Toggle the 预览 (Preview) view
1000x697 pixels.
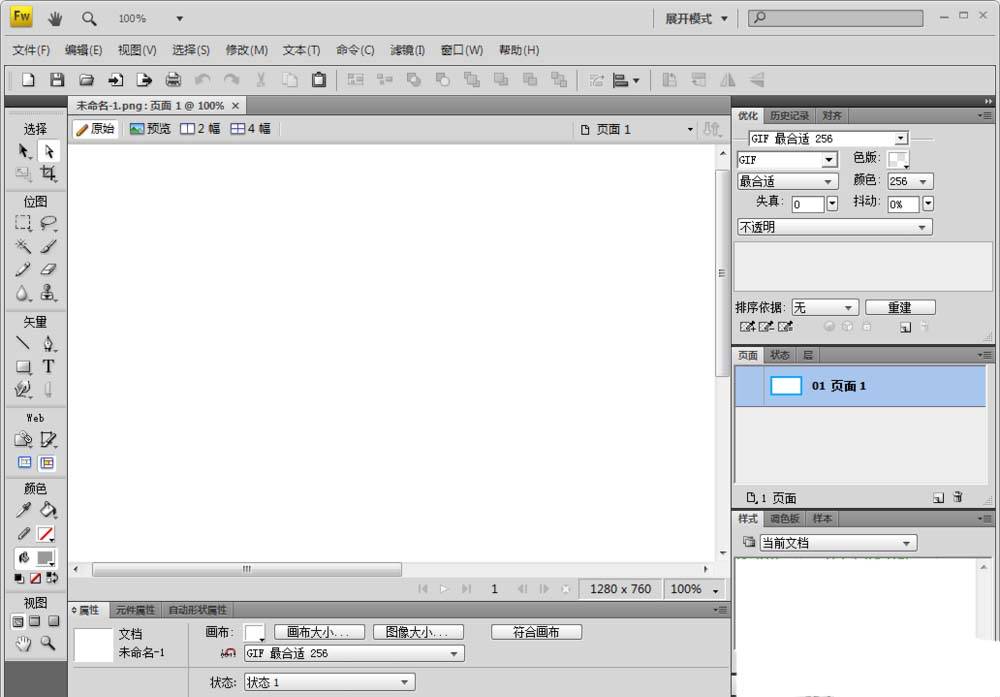150,129
